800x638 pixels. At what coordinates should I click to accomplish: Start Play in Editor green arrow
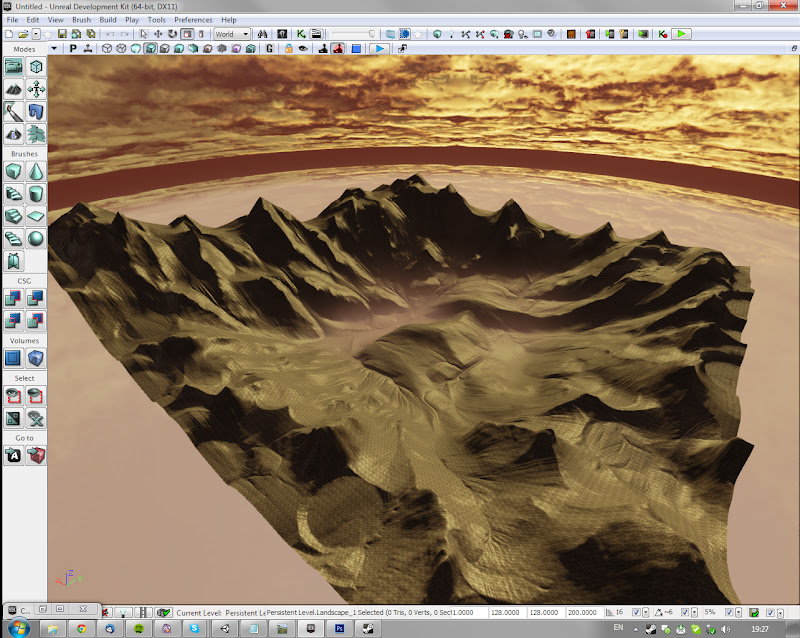click(x=681, y=34)
